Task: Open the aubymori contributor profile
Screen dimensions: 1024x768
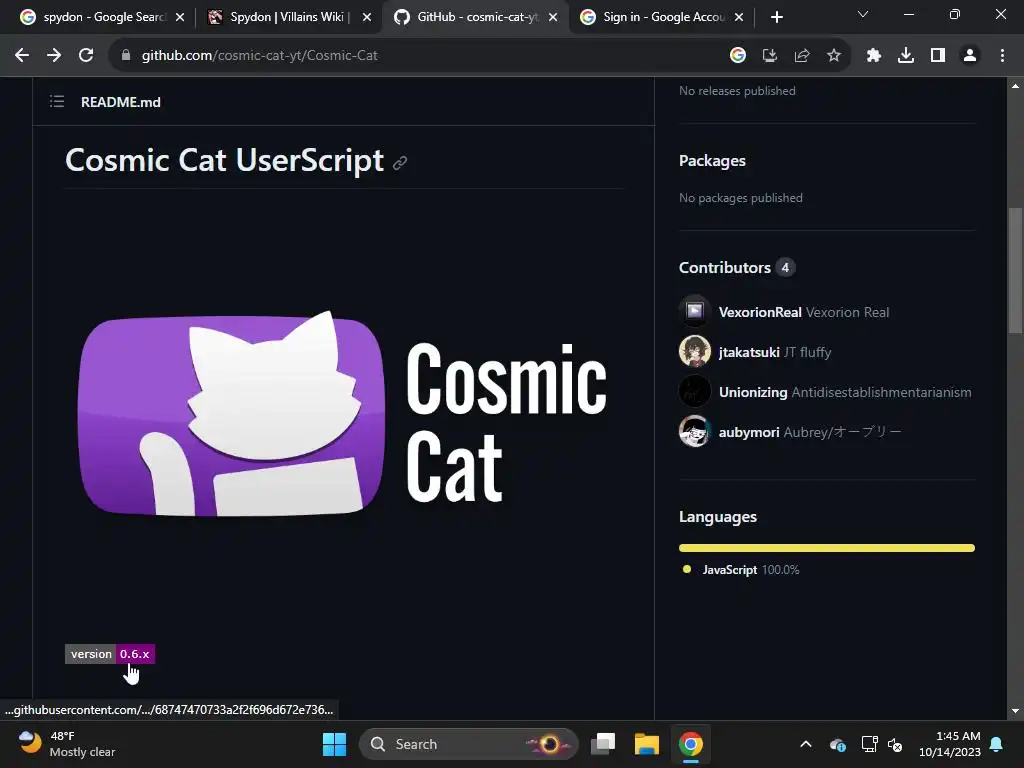Action: (749, 432)
